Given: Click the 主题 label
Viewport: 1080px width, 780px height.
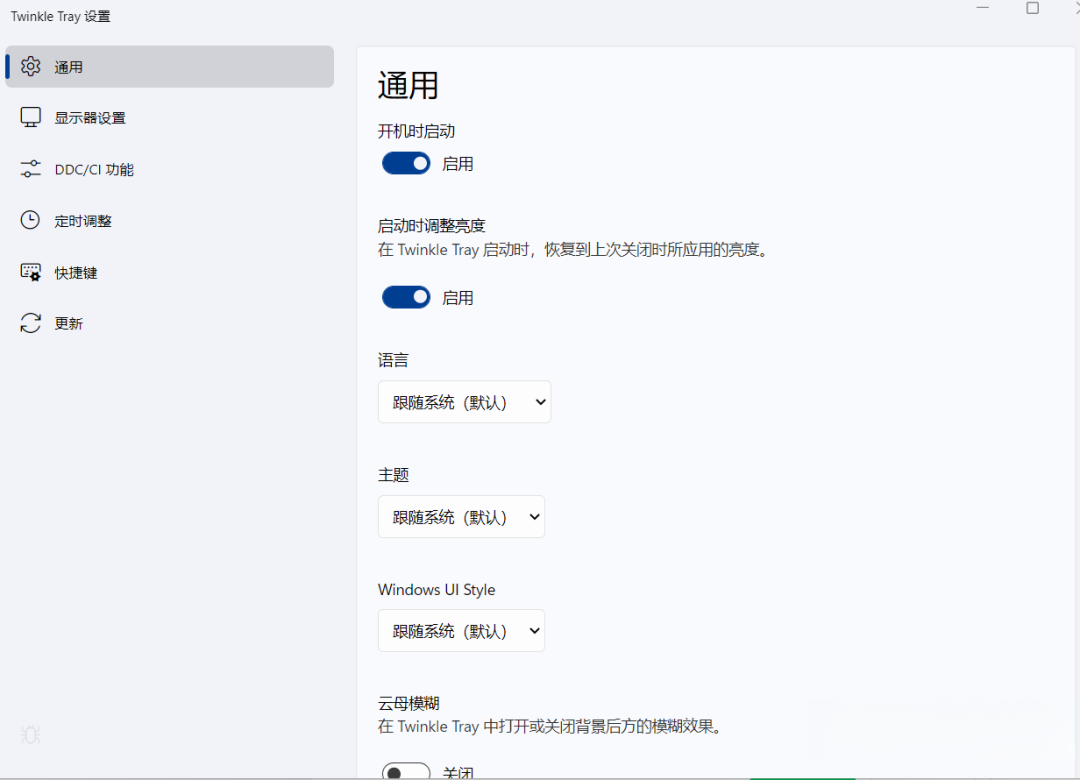Looking at the screenshot, I should pyautogui.click(x=393, y=475).
